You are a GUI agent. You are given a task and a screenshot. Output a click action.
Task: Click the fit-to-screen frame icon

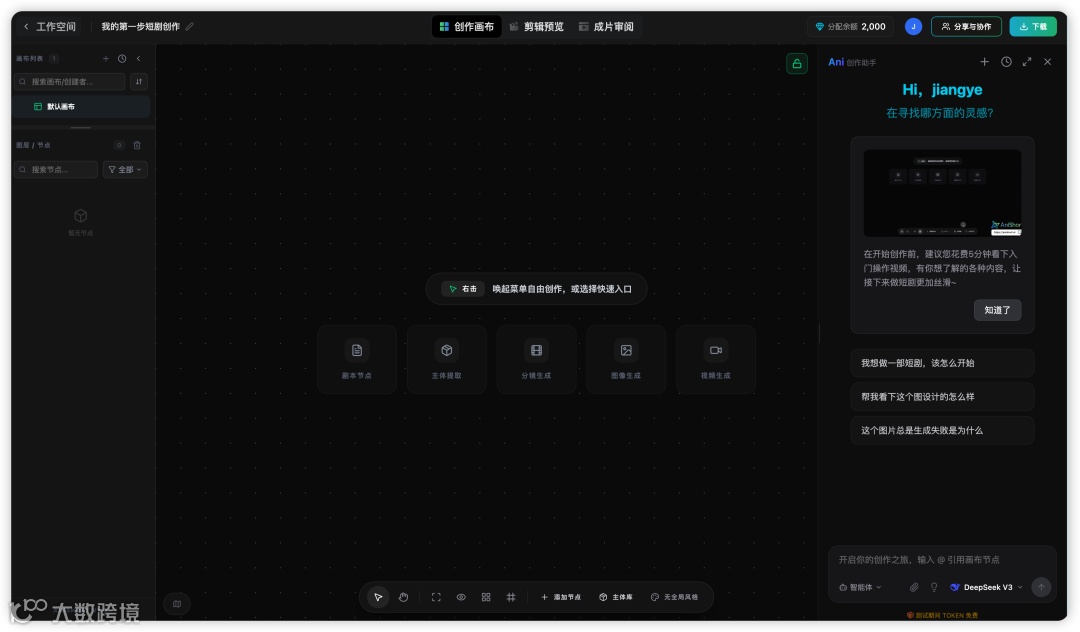pyautogui.click(x=436, y=597)
